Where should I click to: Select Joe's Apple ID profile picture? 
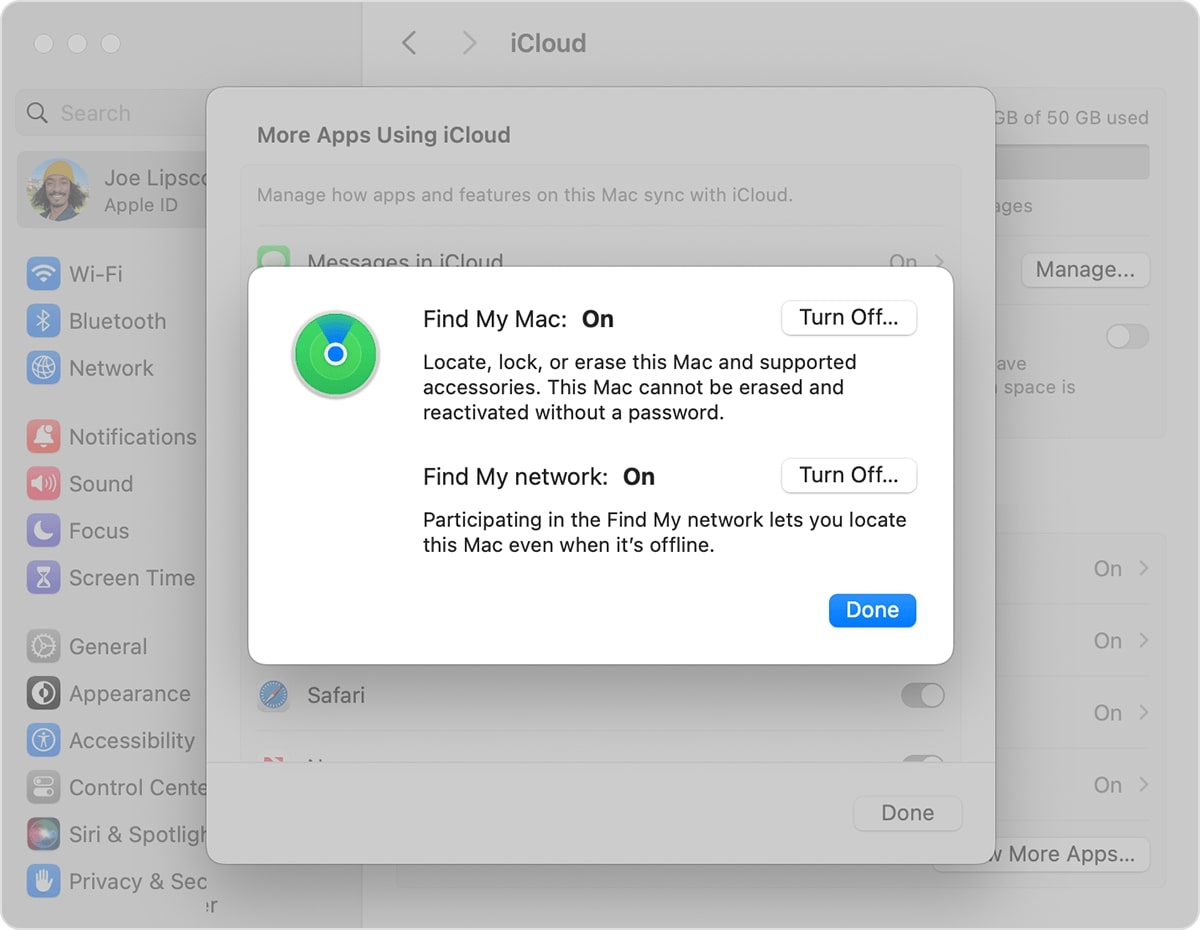59,190
